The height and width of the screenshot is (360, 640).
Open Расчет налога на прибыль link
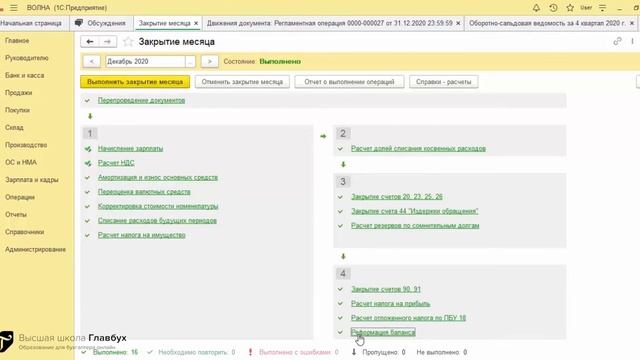tap(390, 304)
